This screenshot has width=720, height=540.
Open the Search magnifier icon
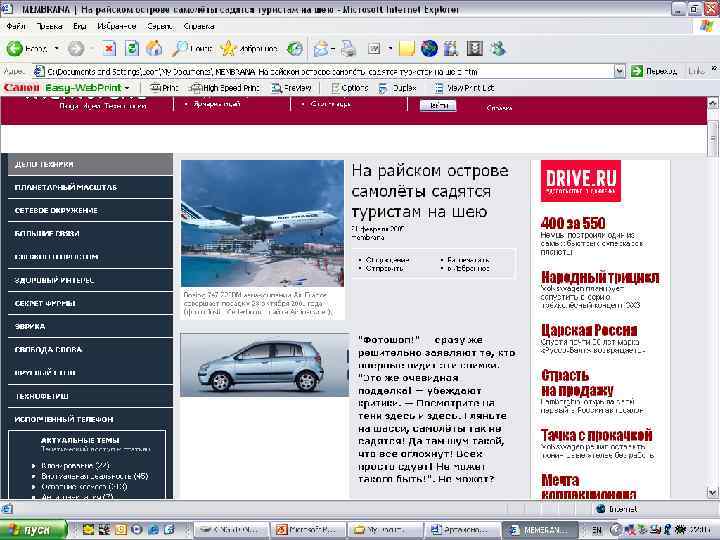point(181,48)
